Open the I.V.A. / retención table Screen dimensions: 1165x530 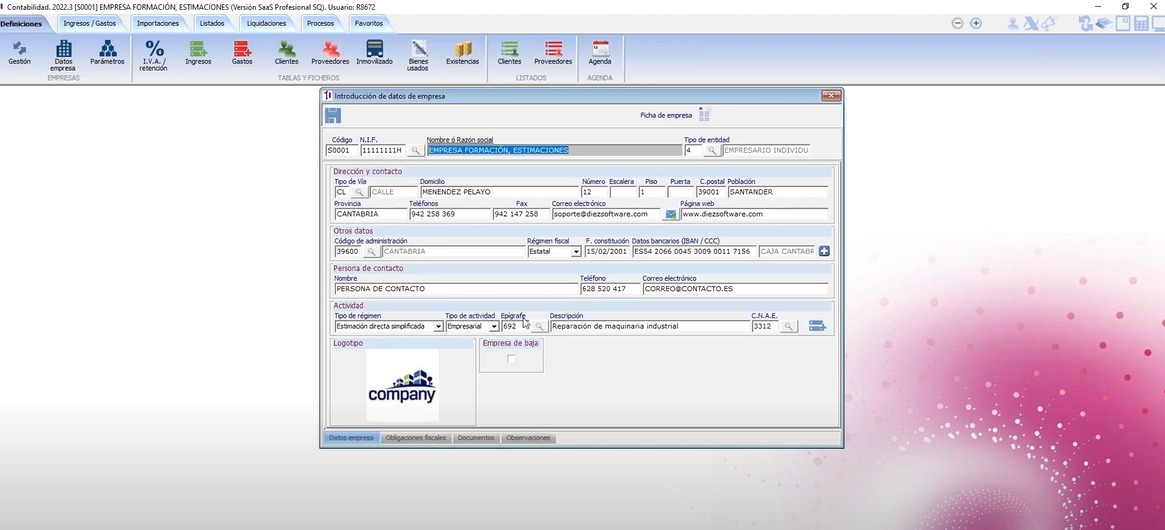[154, 56]
